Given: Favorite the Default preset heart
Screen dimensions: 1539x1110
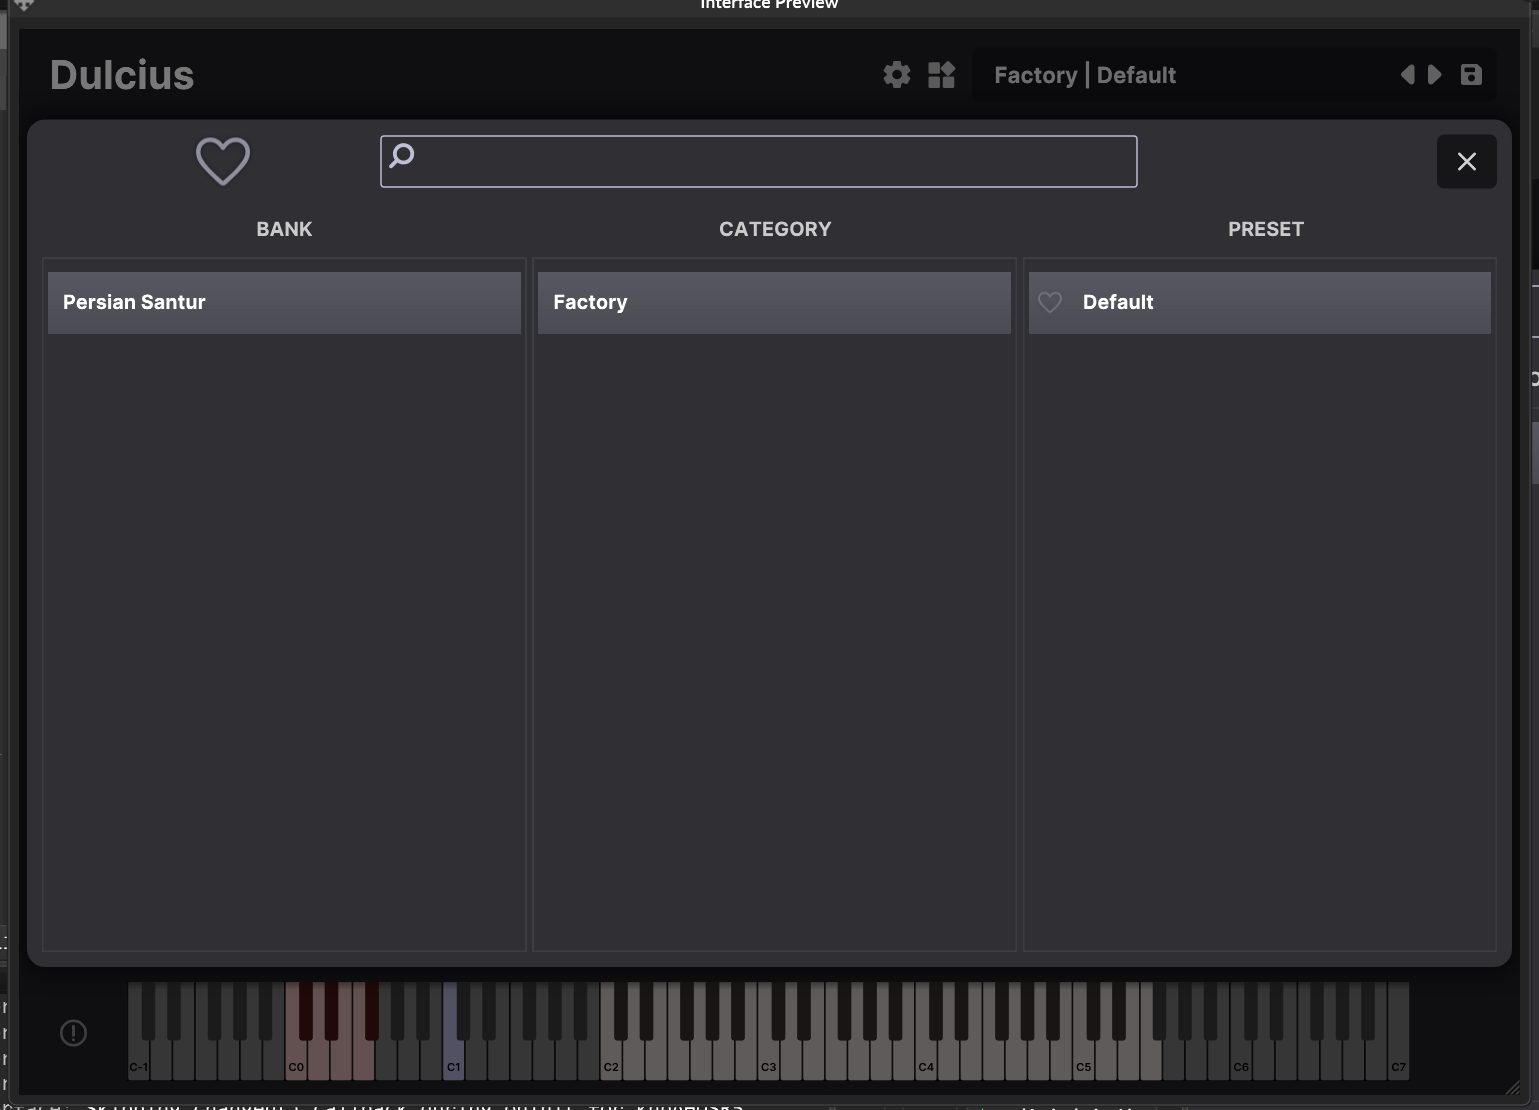Looking at the screenshot, I should pyautogui.click(x=1050, y=302).
